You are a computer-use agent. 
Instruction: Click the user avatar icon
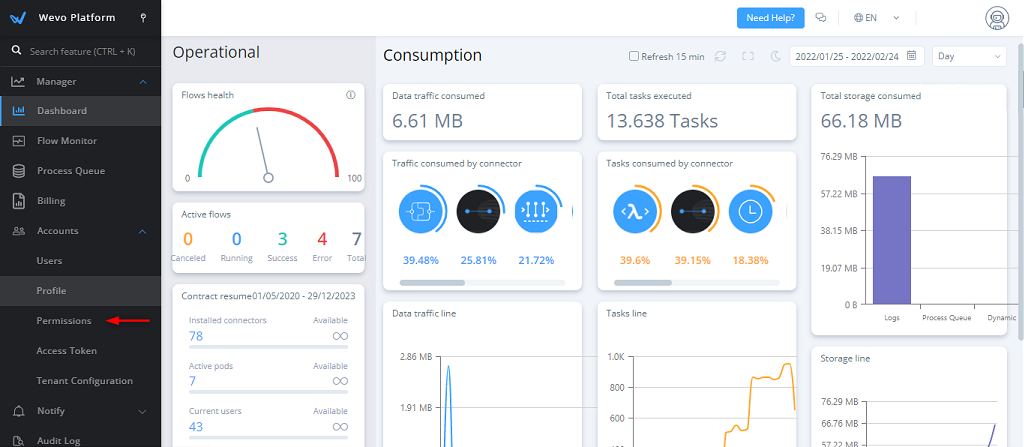995,18
